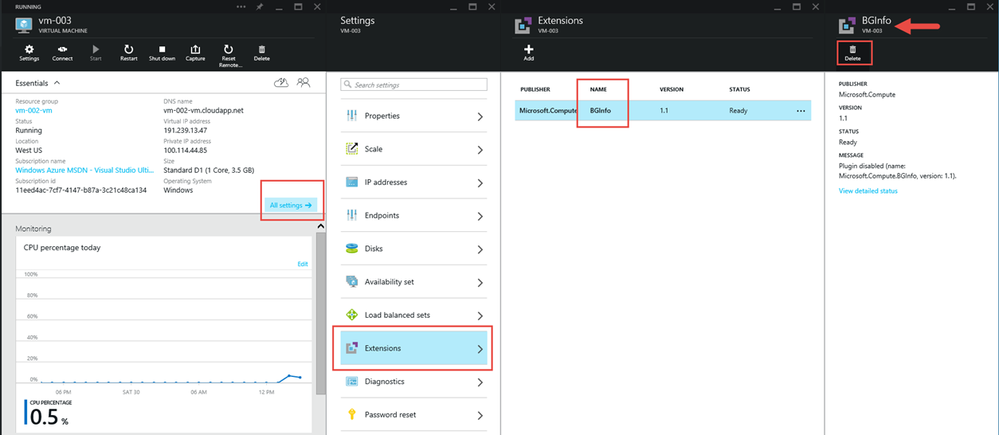Expand the Scale row chevron
This screenshot has height=435, width=999.
480,150
